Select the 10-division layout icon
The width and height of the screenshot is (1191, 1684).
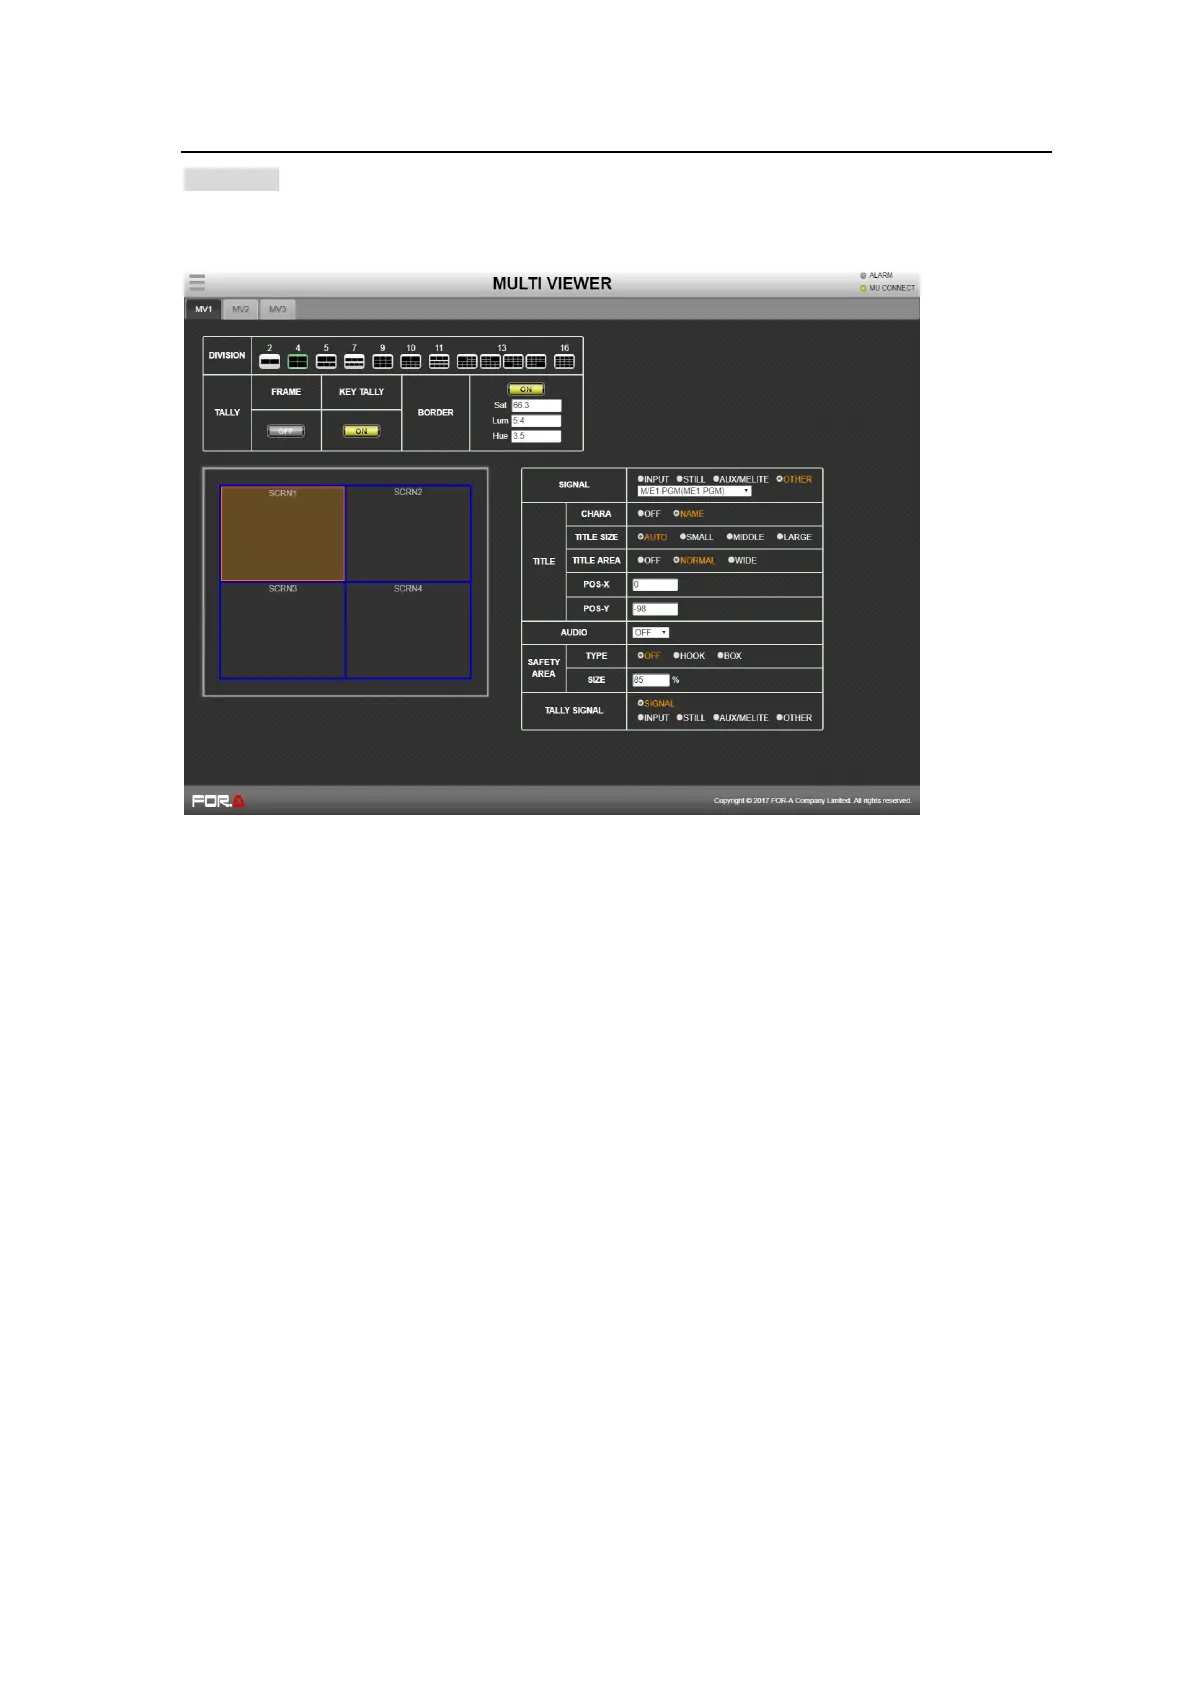411,362
